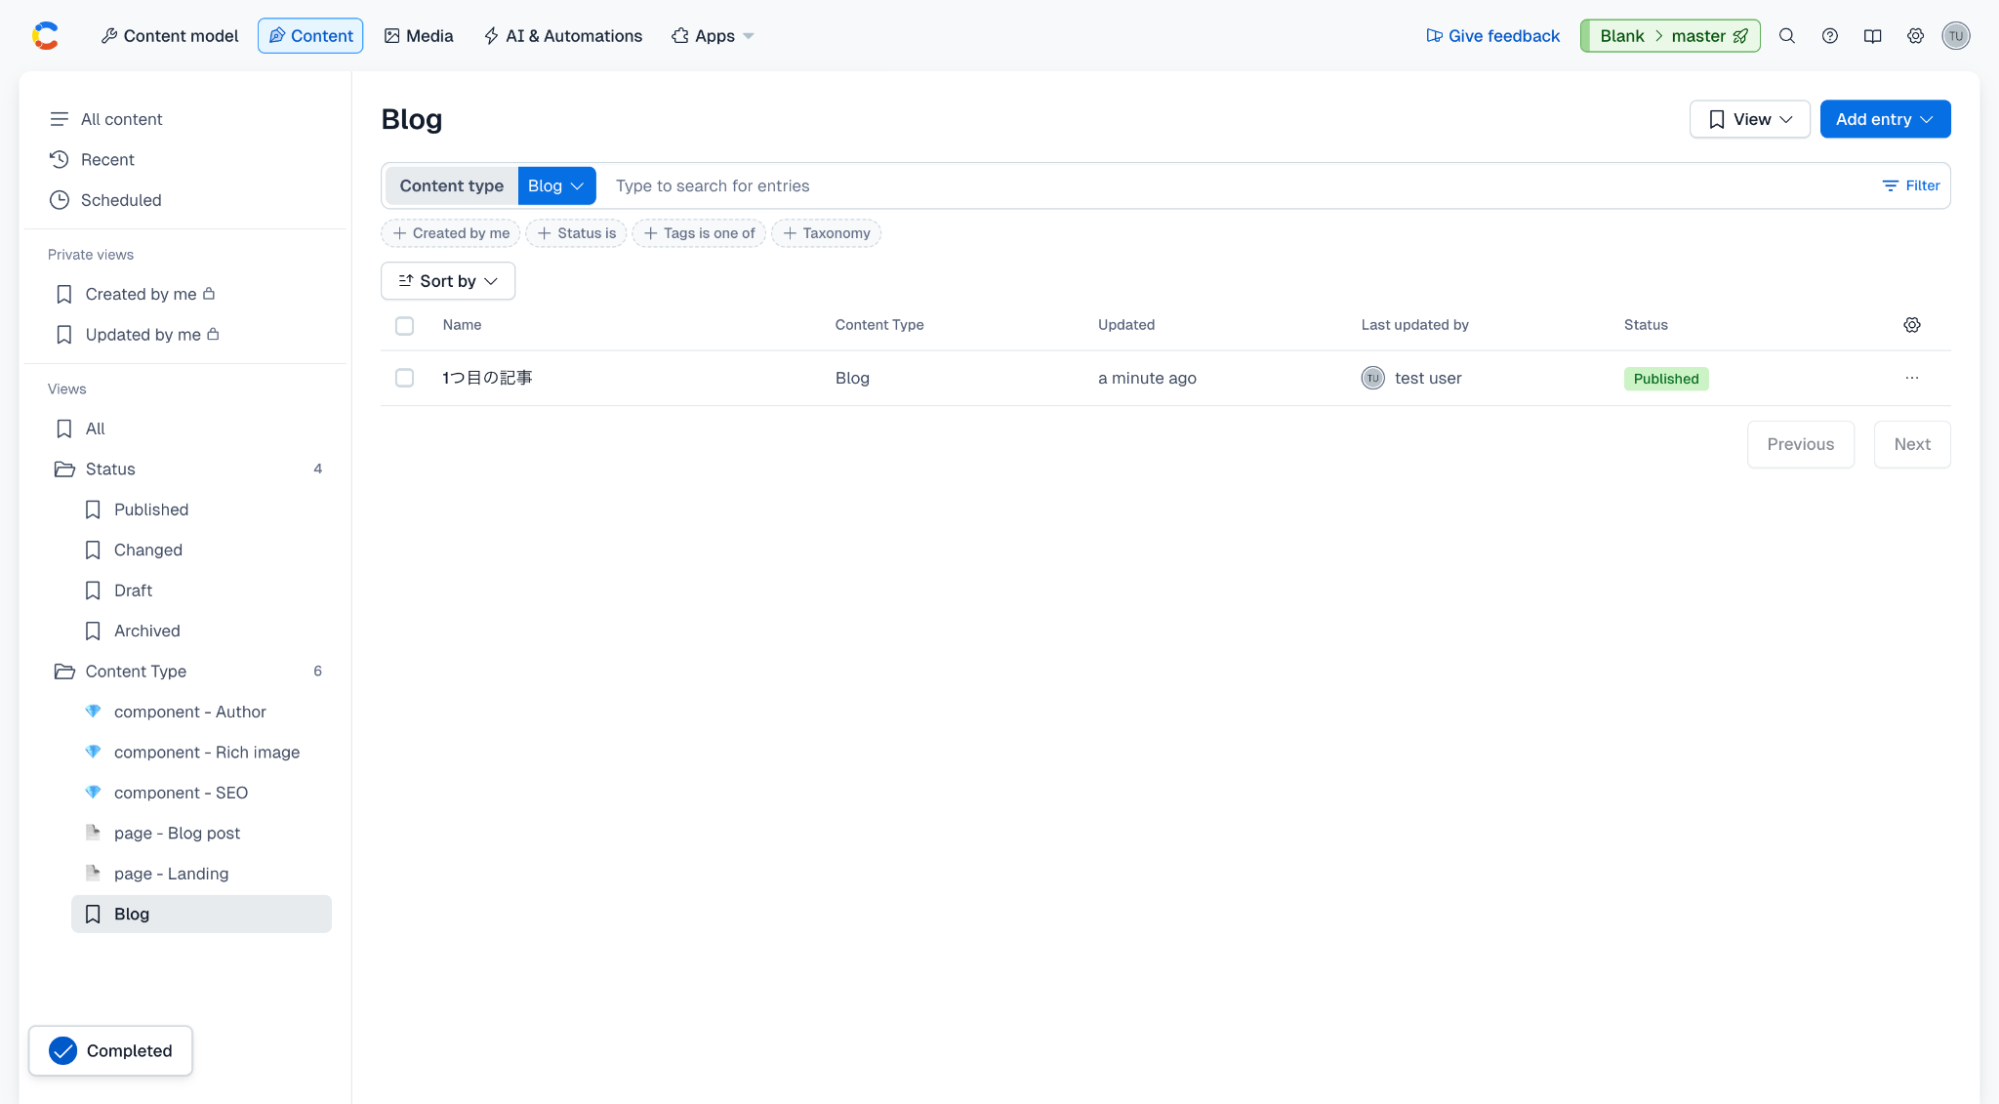Tick the checkbox for entry 1つ目の記事
This screenshot has height=1104, width=1999.
click(404, 378)
